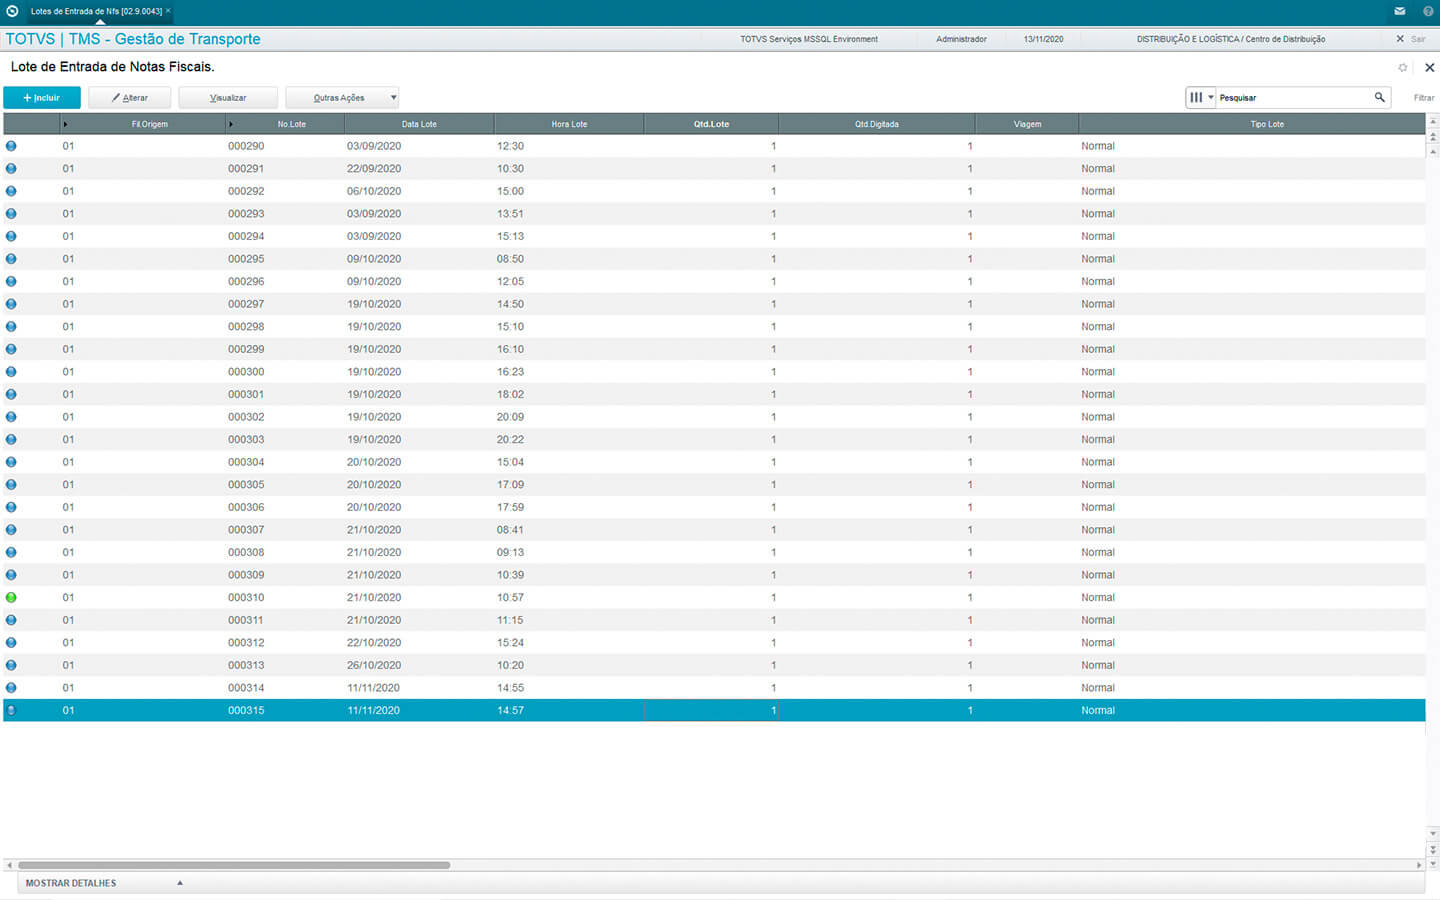Click the Sair exit button
Screen dimensions: 1440x900
[1411, 39]
